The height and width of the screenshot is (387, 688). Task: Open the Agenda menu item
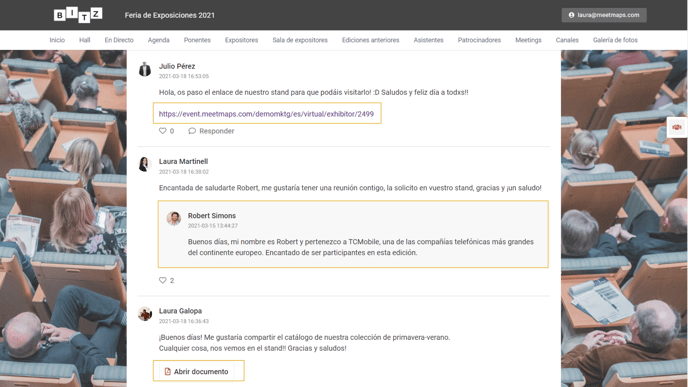point(158,40)
